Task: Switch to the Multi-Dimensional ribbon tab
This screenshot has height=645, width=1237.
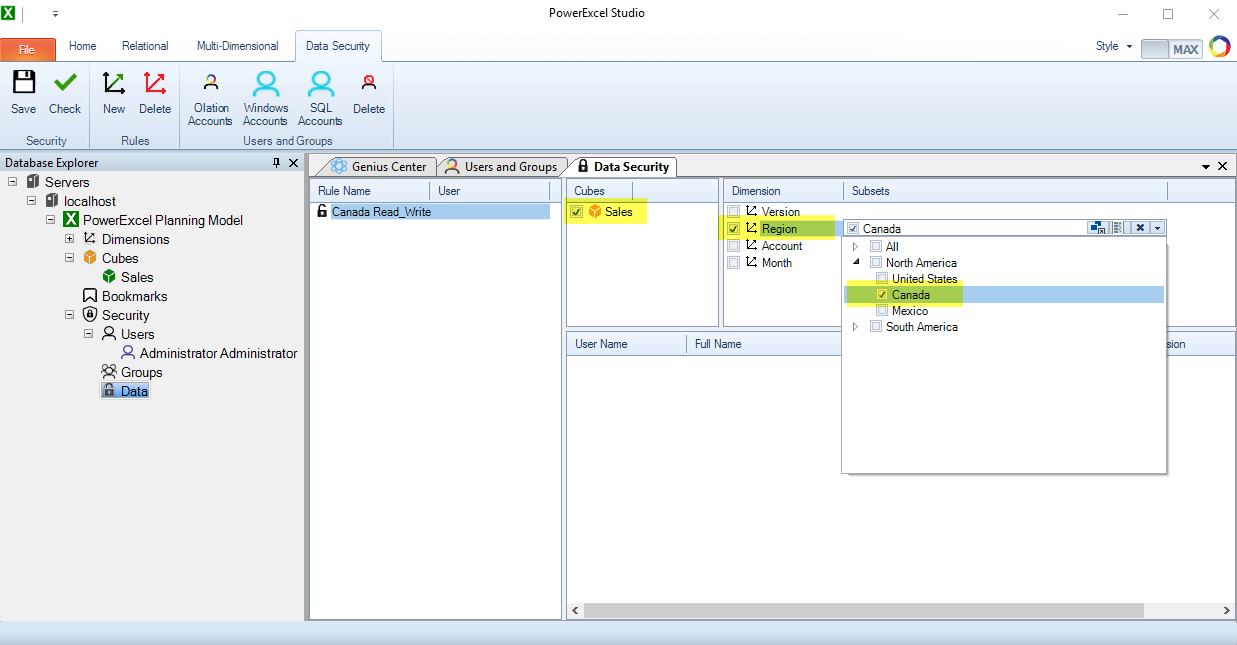Action: 237,46
